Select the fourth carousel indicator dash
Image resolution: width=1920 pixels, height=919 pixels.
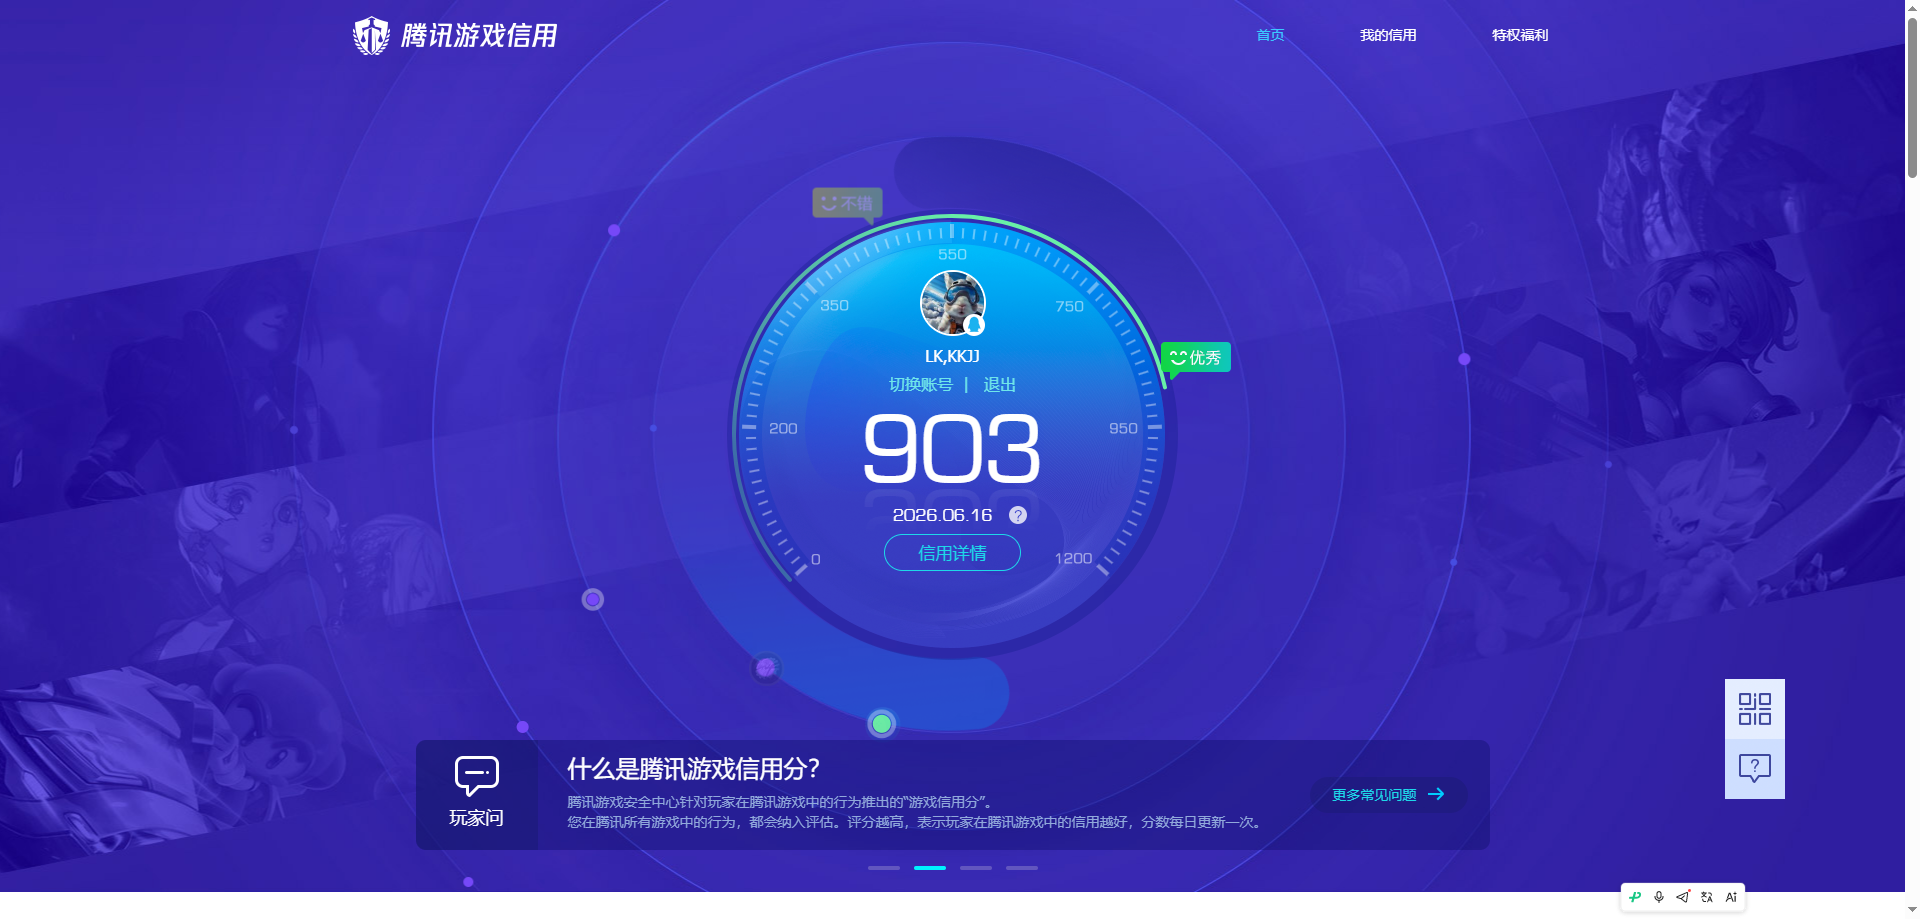(x=1022, y=868)
